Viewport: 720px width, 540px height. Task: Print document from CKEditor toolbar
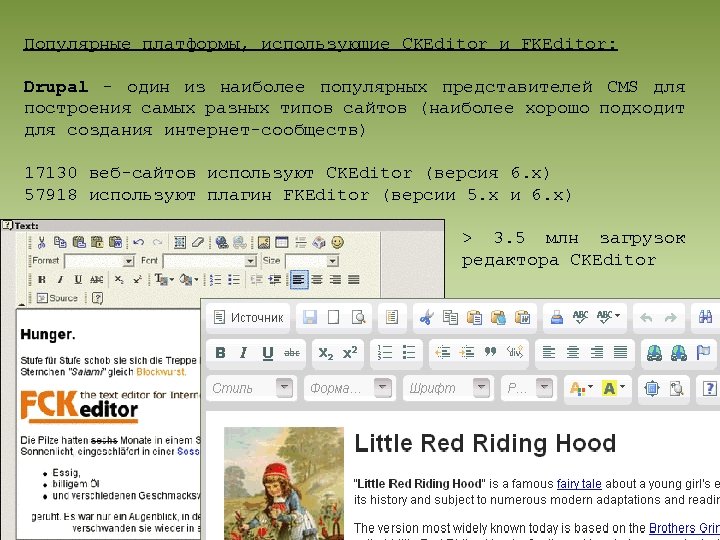click(x=557, y=317)
